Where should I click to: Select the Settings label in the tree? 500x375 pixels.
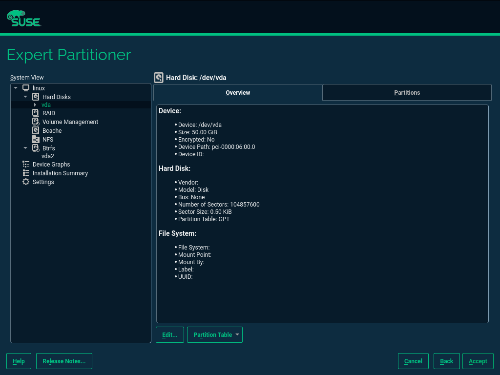[43, 182]
